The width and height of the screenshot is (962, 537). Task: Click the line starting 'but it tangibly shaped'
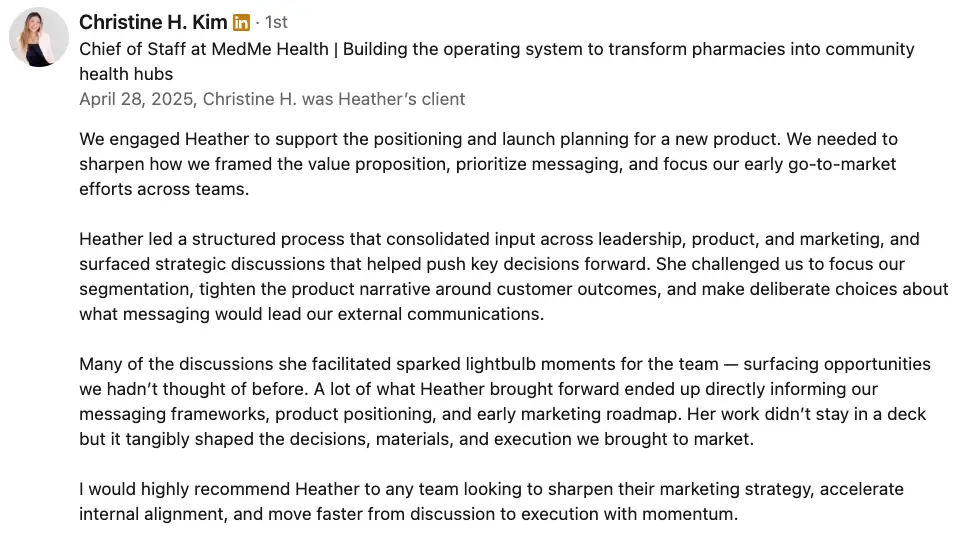417,439
